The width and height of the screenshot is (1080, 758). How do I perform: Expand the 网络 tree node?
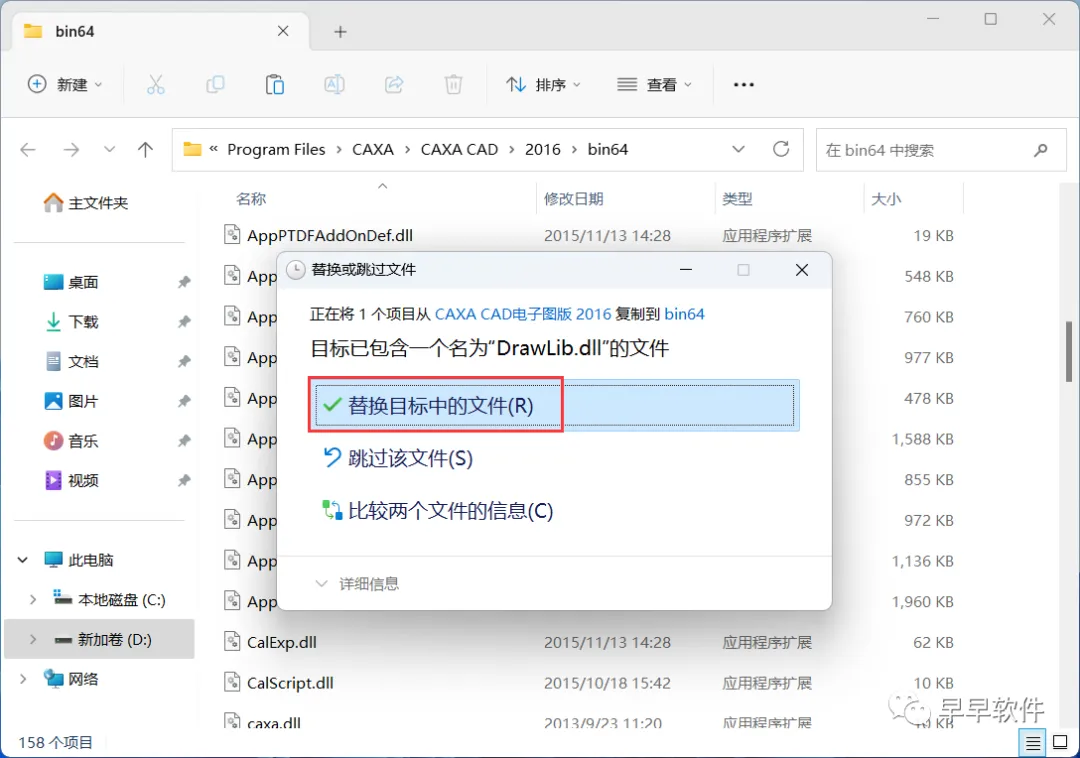(23, 679)
